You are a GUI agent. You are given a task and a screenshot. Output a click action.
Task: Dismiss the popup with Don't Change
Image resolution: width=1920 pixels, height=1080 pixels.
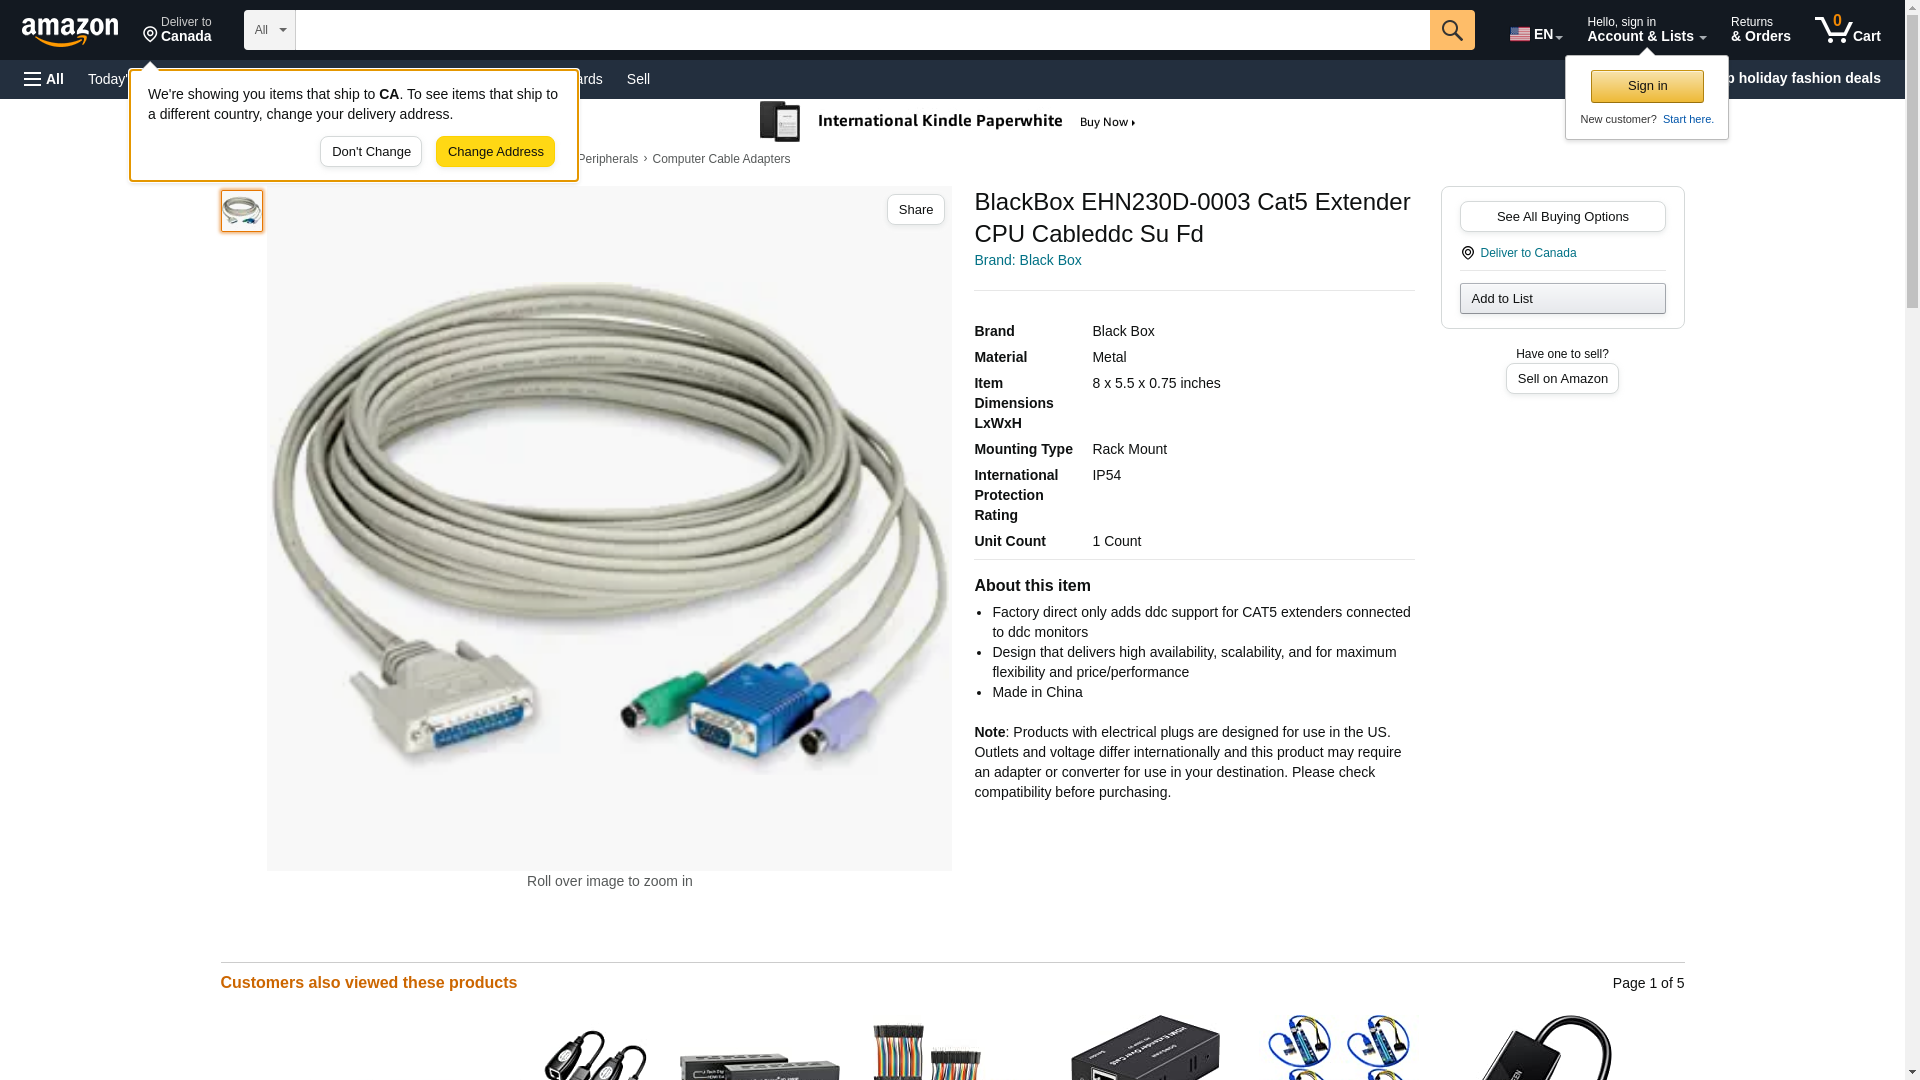click(x=371, y=152)
